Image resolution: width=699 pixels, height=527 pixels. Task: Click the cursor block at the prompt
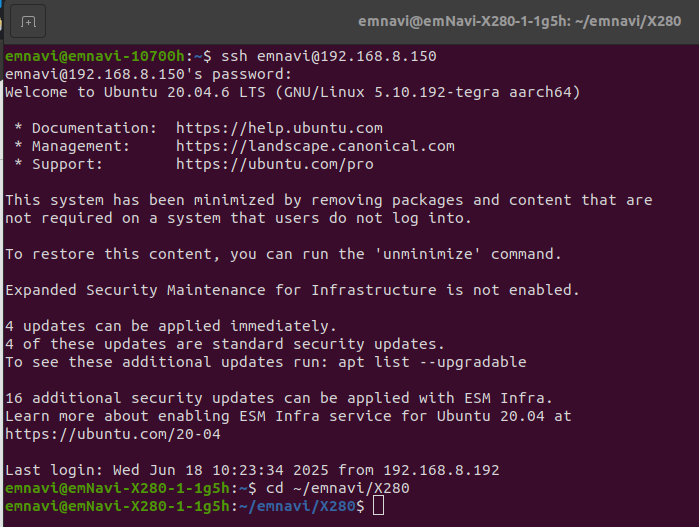click(x=378, y=506)
